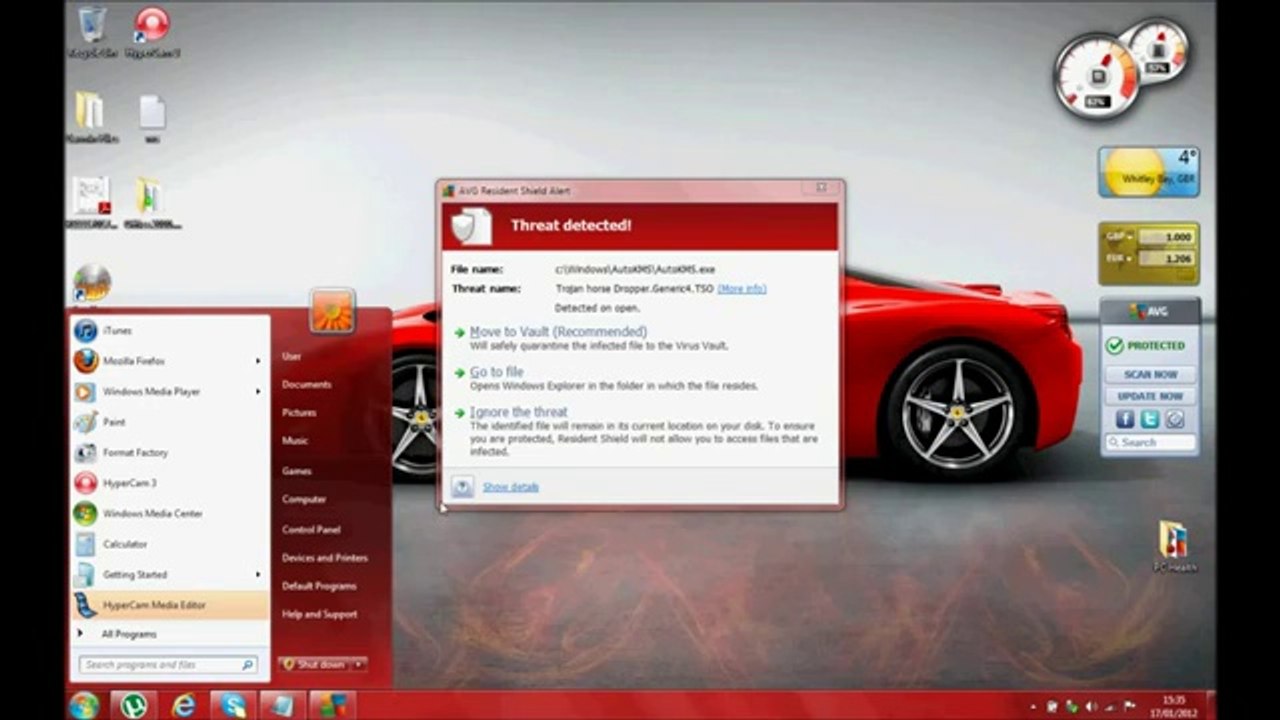1280x720 pixels.
Task: Expand All Programs list
Action: click(x=128, y=634)
